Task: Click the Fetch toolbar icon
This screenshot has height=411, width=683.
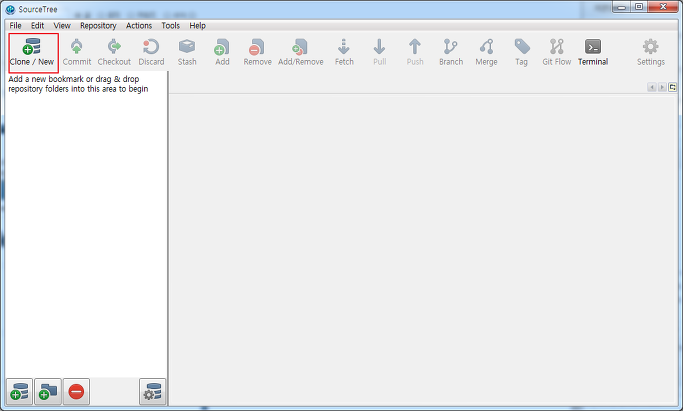Action: 344,47
